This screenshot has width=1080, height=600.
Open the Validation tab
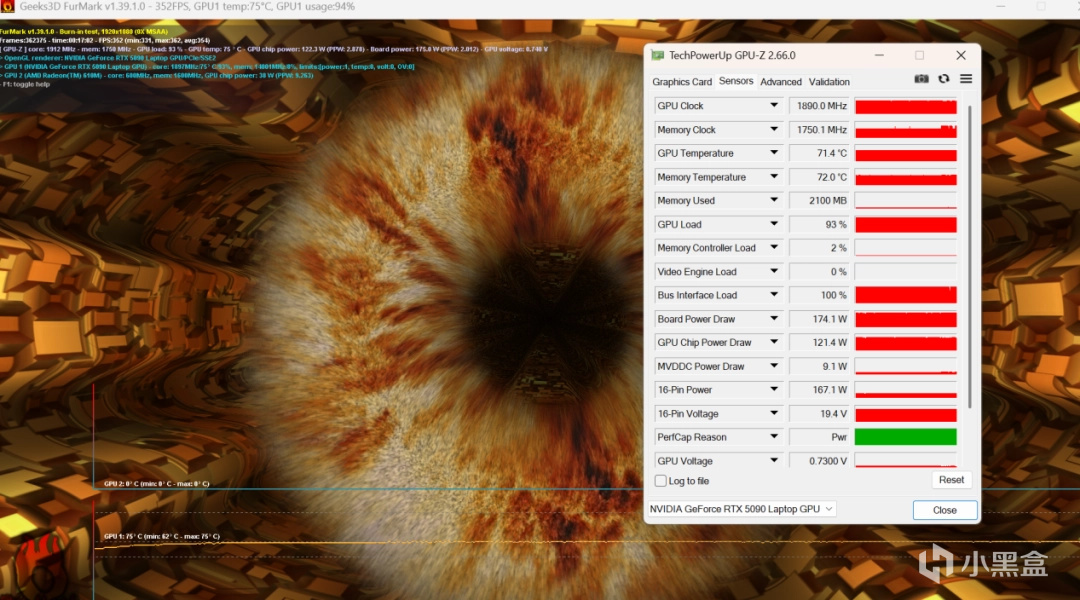pos(829,81)
